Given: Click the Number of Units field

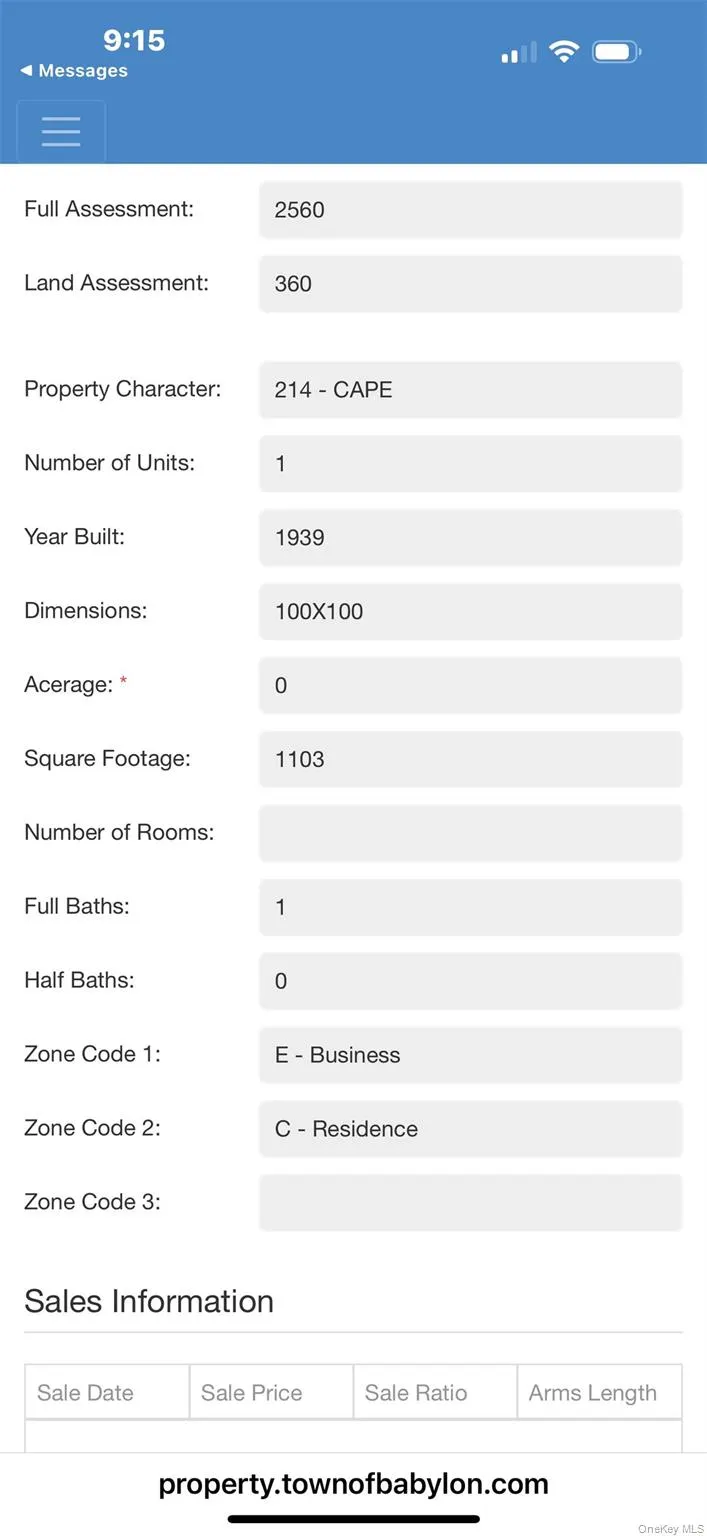Looking at the screenshot, I should coord(470,464).
